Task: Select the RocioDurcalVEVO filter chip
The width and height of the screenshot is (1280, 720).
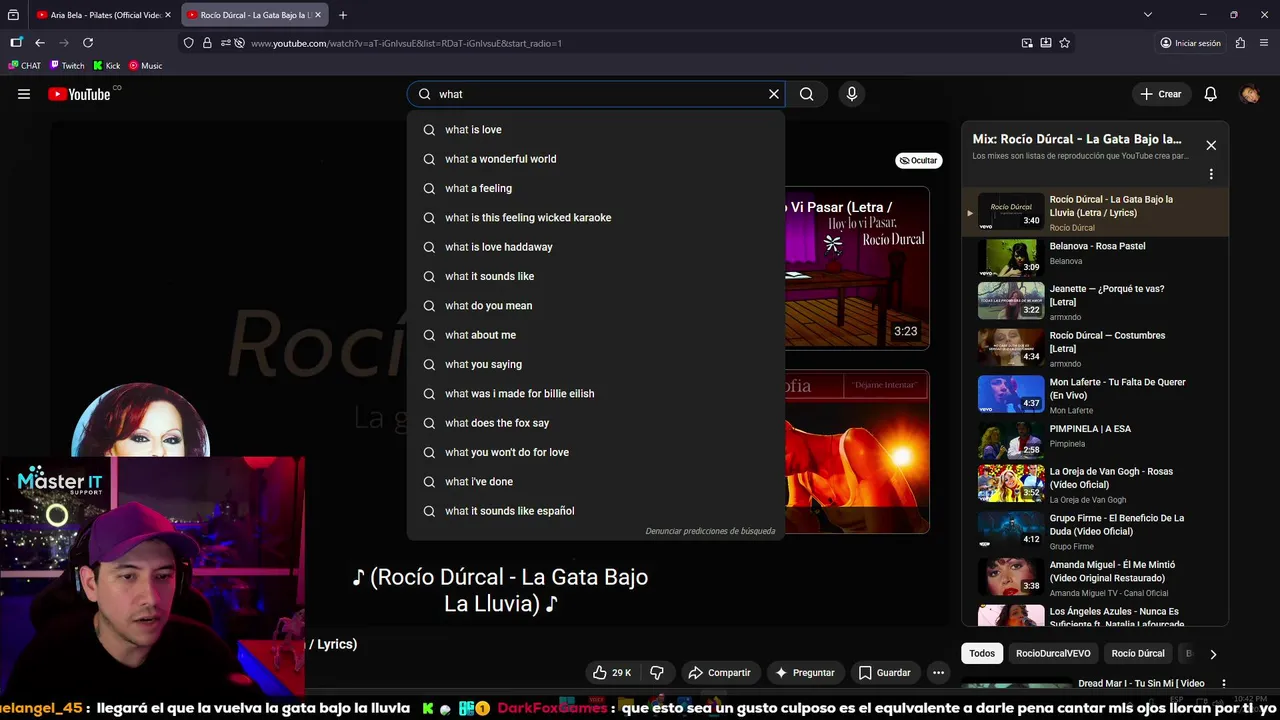Action: coord(1053,653)
